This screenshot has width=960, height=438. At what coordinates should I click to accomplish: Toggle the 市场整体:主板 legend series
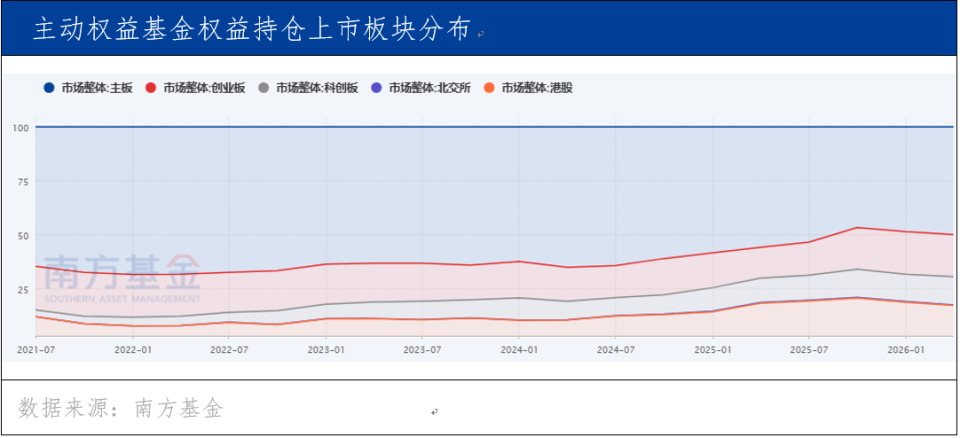88,88
